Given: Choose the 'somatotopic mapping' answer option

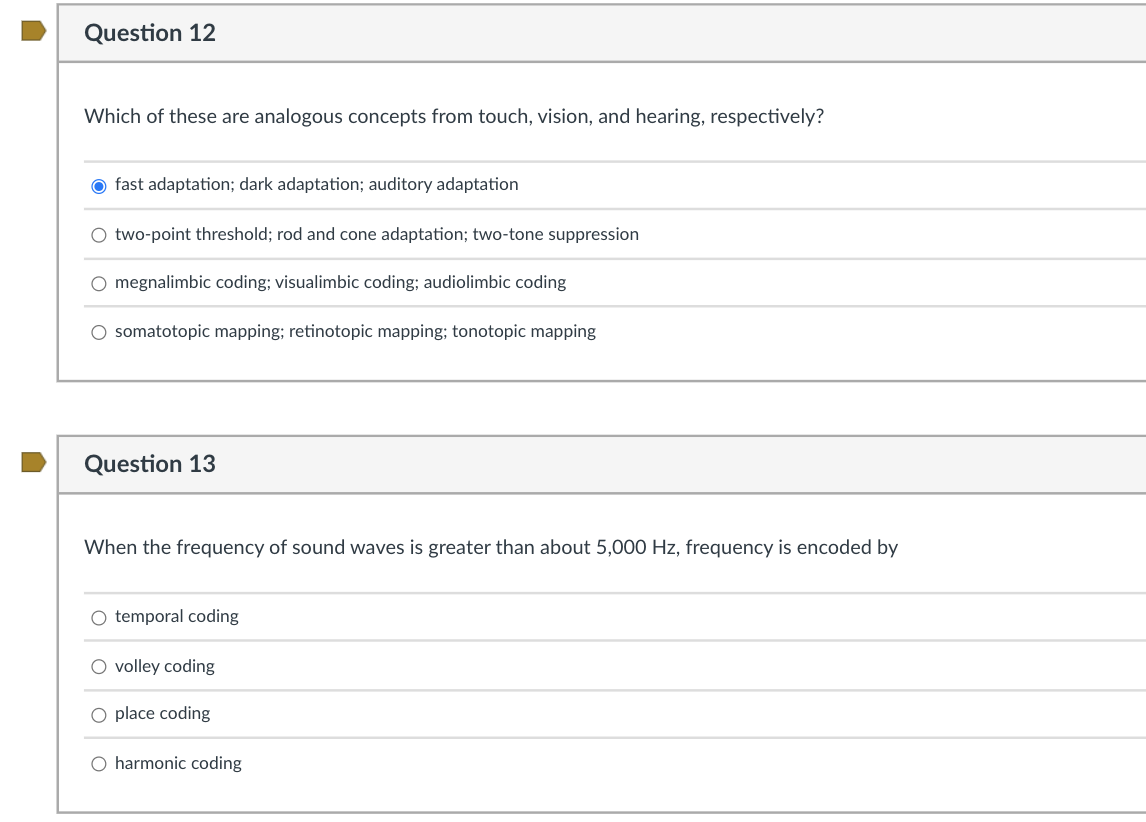Looking at the screenshot, I should tap(99, 331).
